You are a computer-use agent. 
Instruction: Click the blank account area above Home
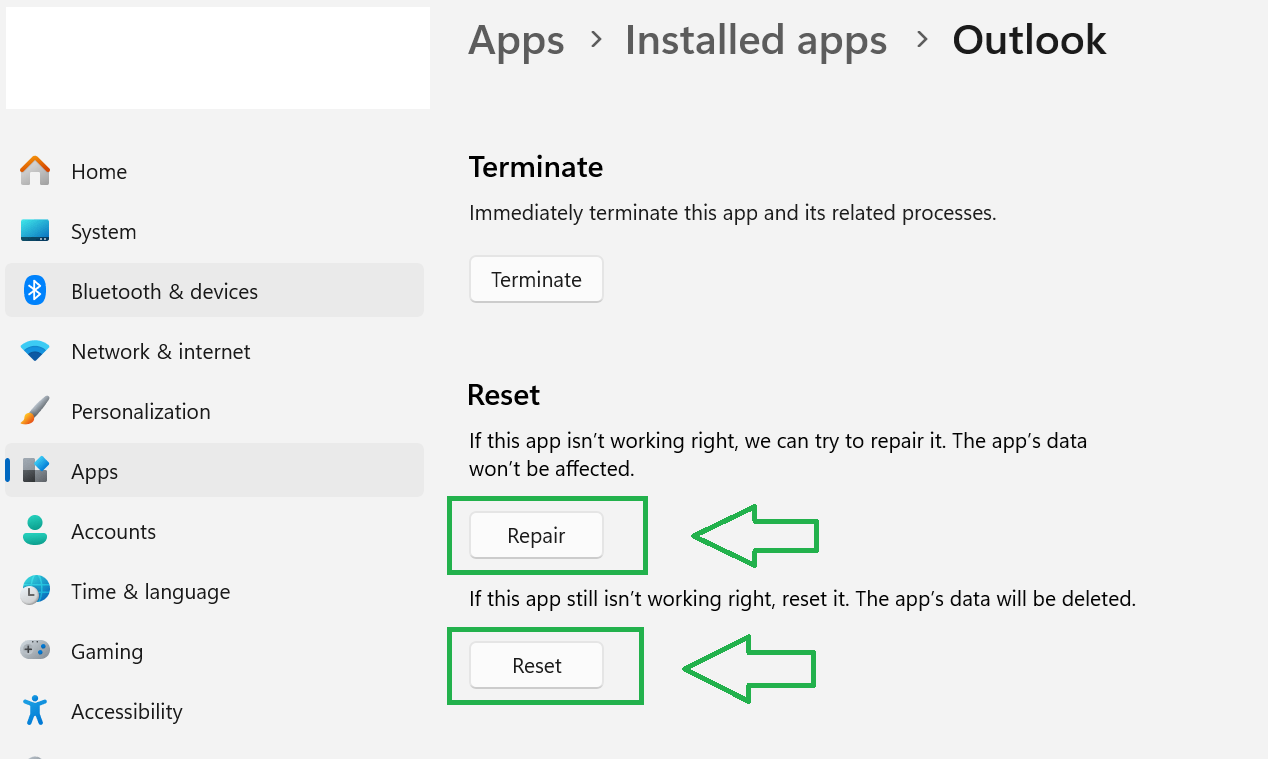(218, 57)
